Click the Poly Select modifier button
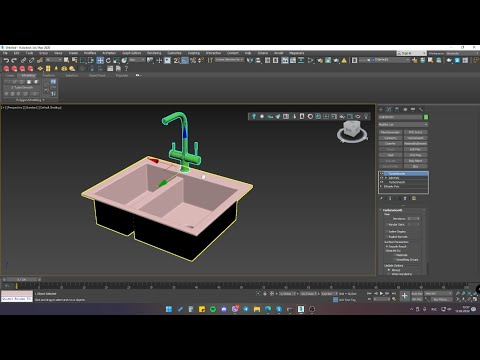480x360 pixels. click(x=416, y=161)
